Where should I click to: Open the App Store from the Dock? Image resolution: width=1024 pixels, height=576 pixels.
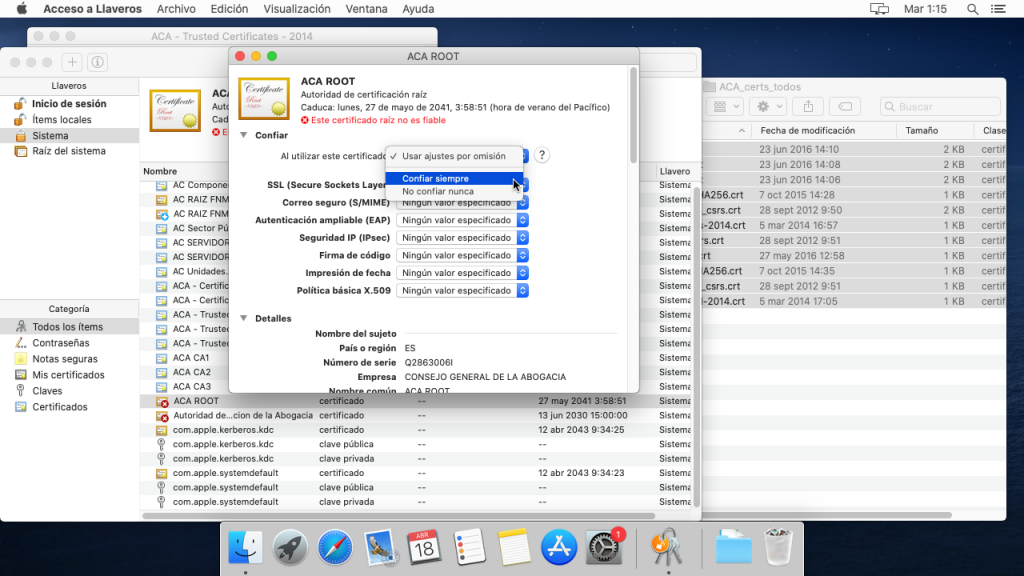(559, 547)
